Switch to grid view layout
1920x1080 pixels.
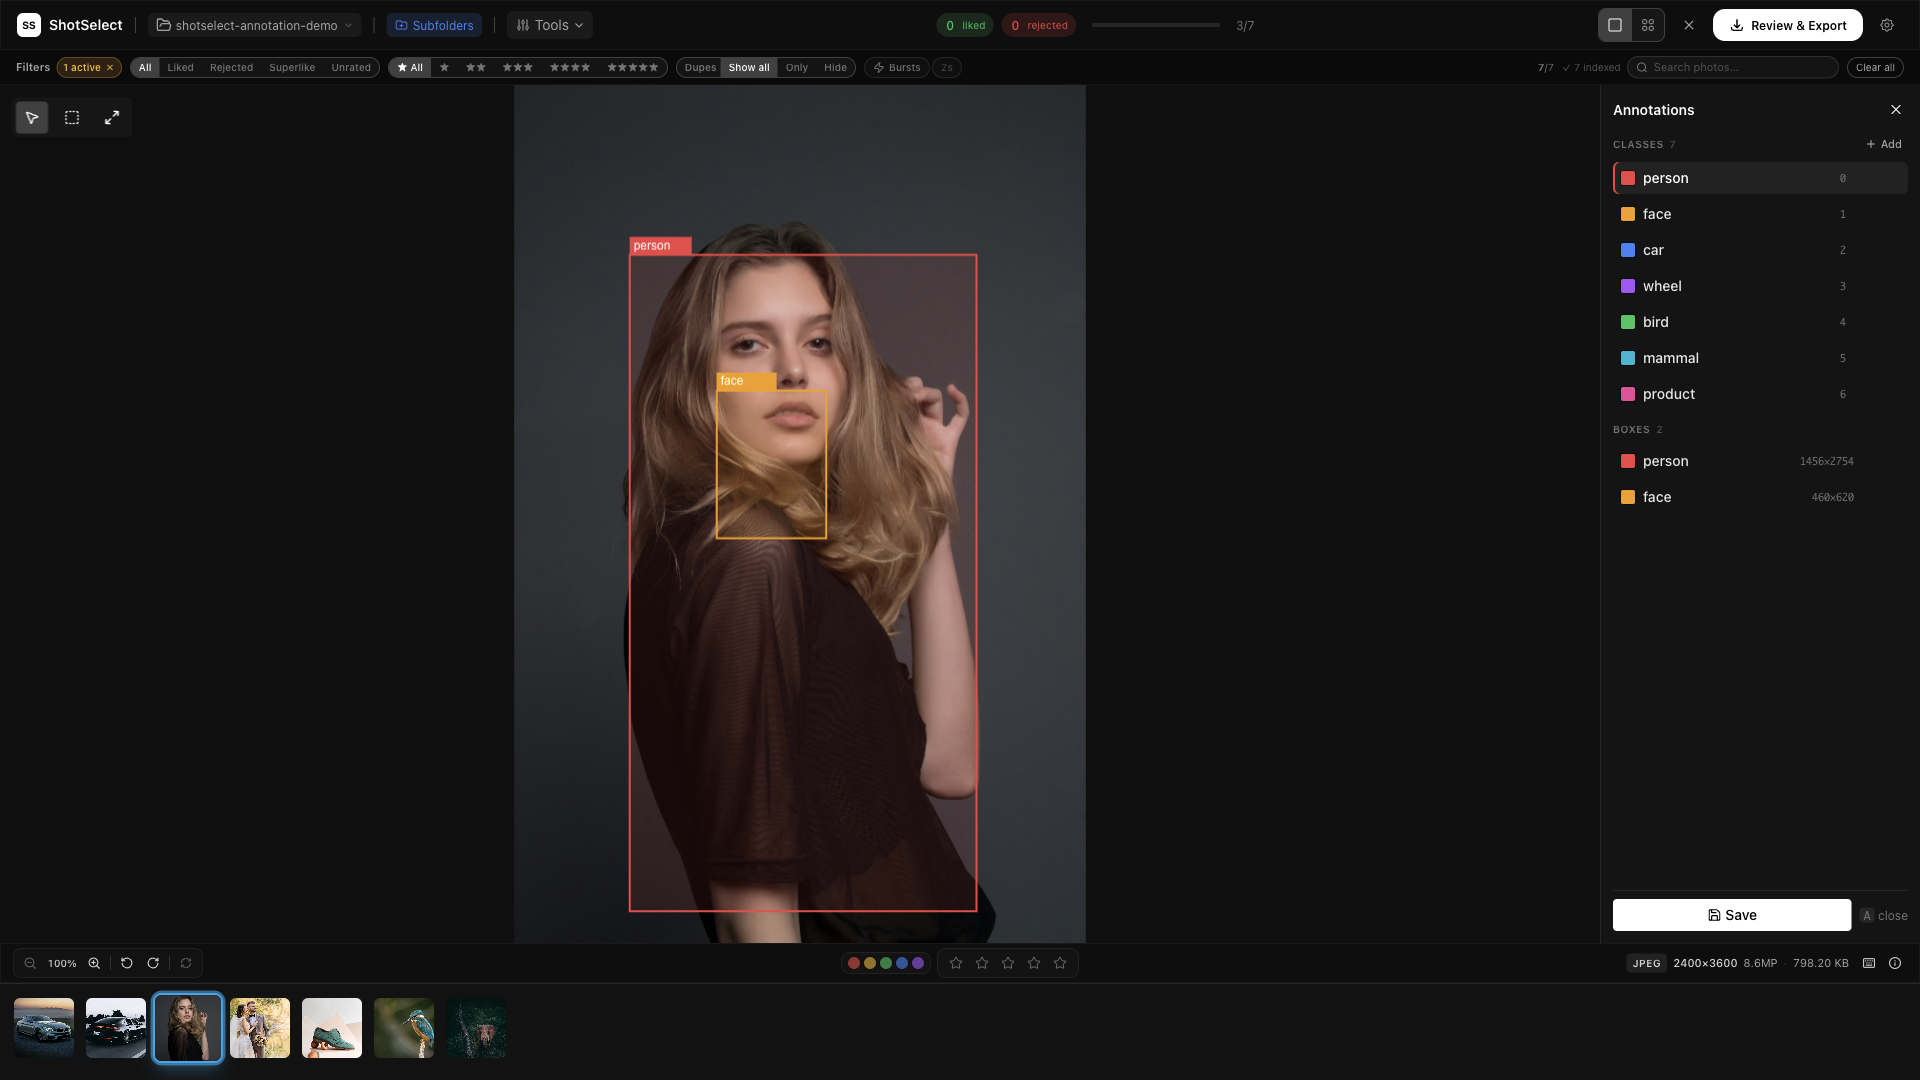tap(1648, 24)
